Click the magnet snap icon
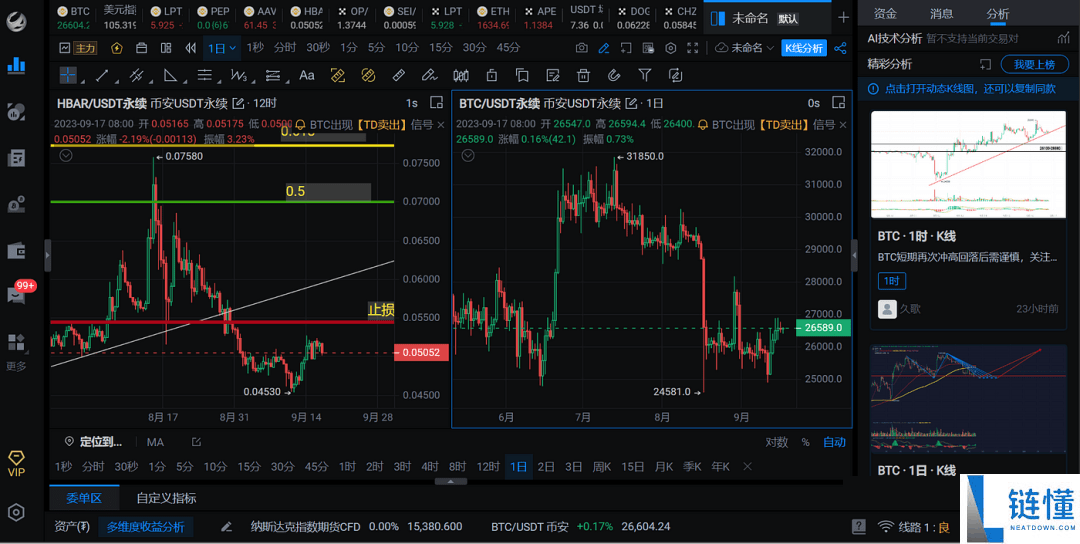The image size is (1080, 544). pyautogui.click(x=614, y=75)
